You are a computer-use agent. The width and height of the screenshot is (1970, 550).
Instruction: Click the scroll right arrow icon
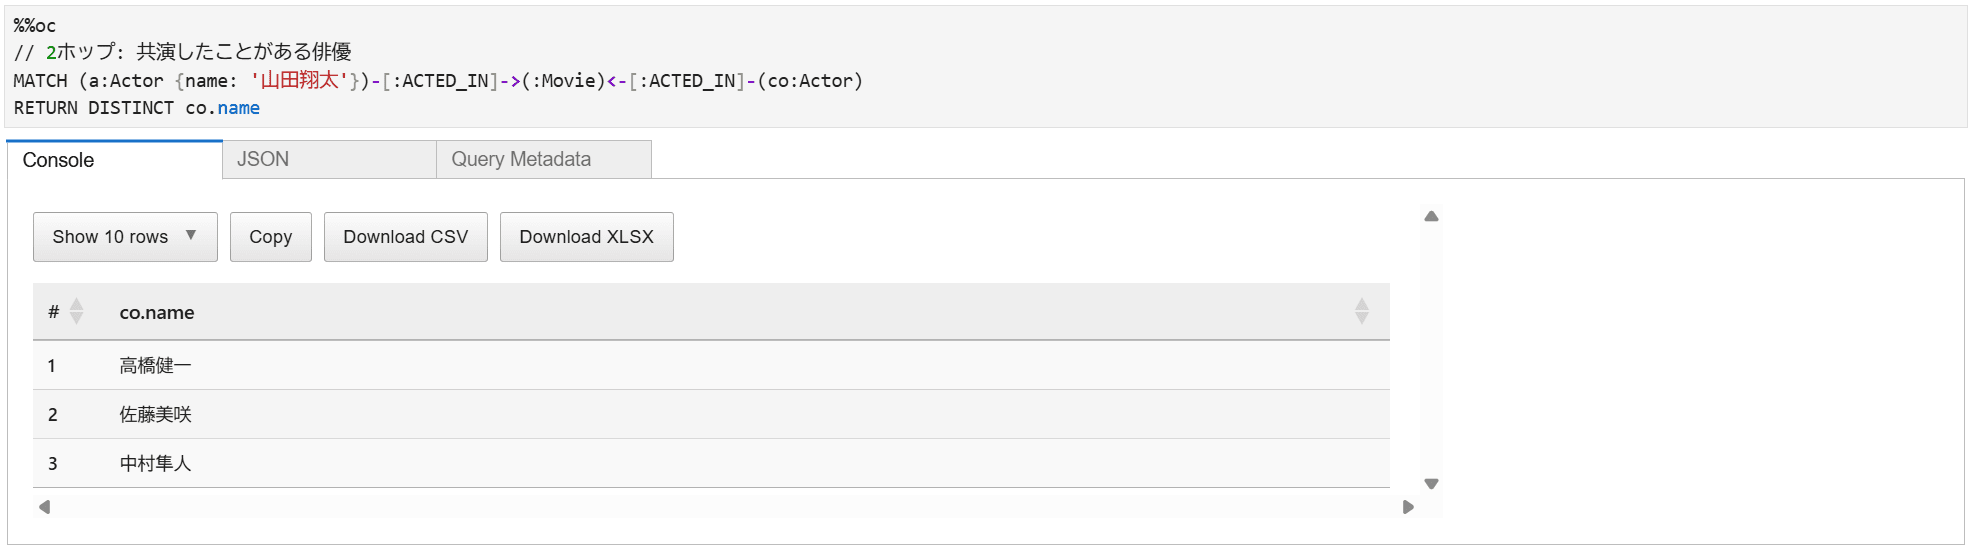coord(1408,507)
